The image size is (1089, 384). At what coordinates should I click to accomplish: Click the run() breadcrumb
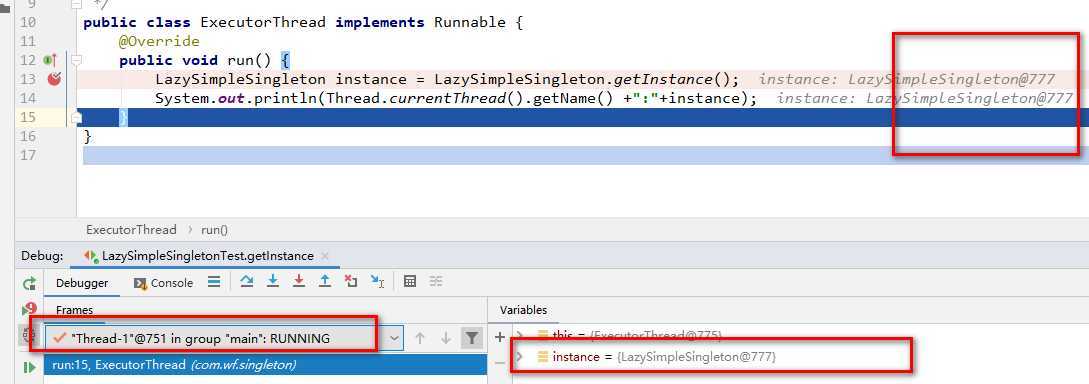215,229
